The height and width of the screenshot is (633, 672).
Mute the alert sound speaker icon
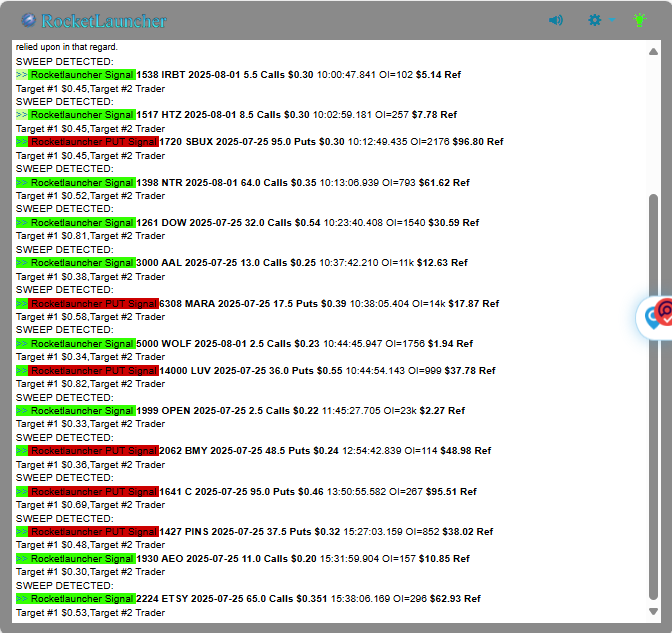click(x=556, y=20)
